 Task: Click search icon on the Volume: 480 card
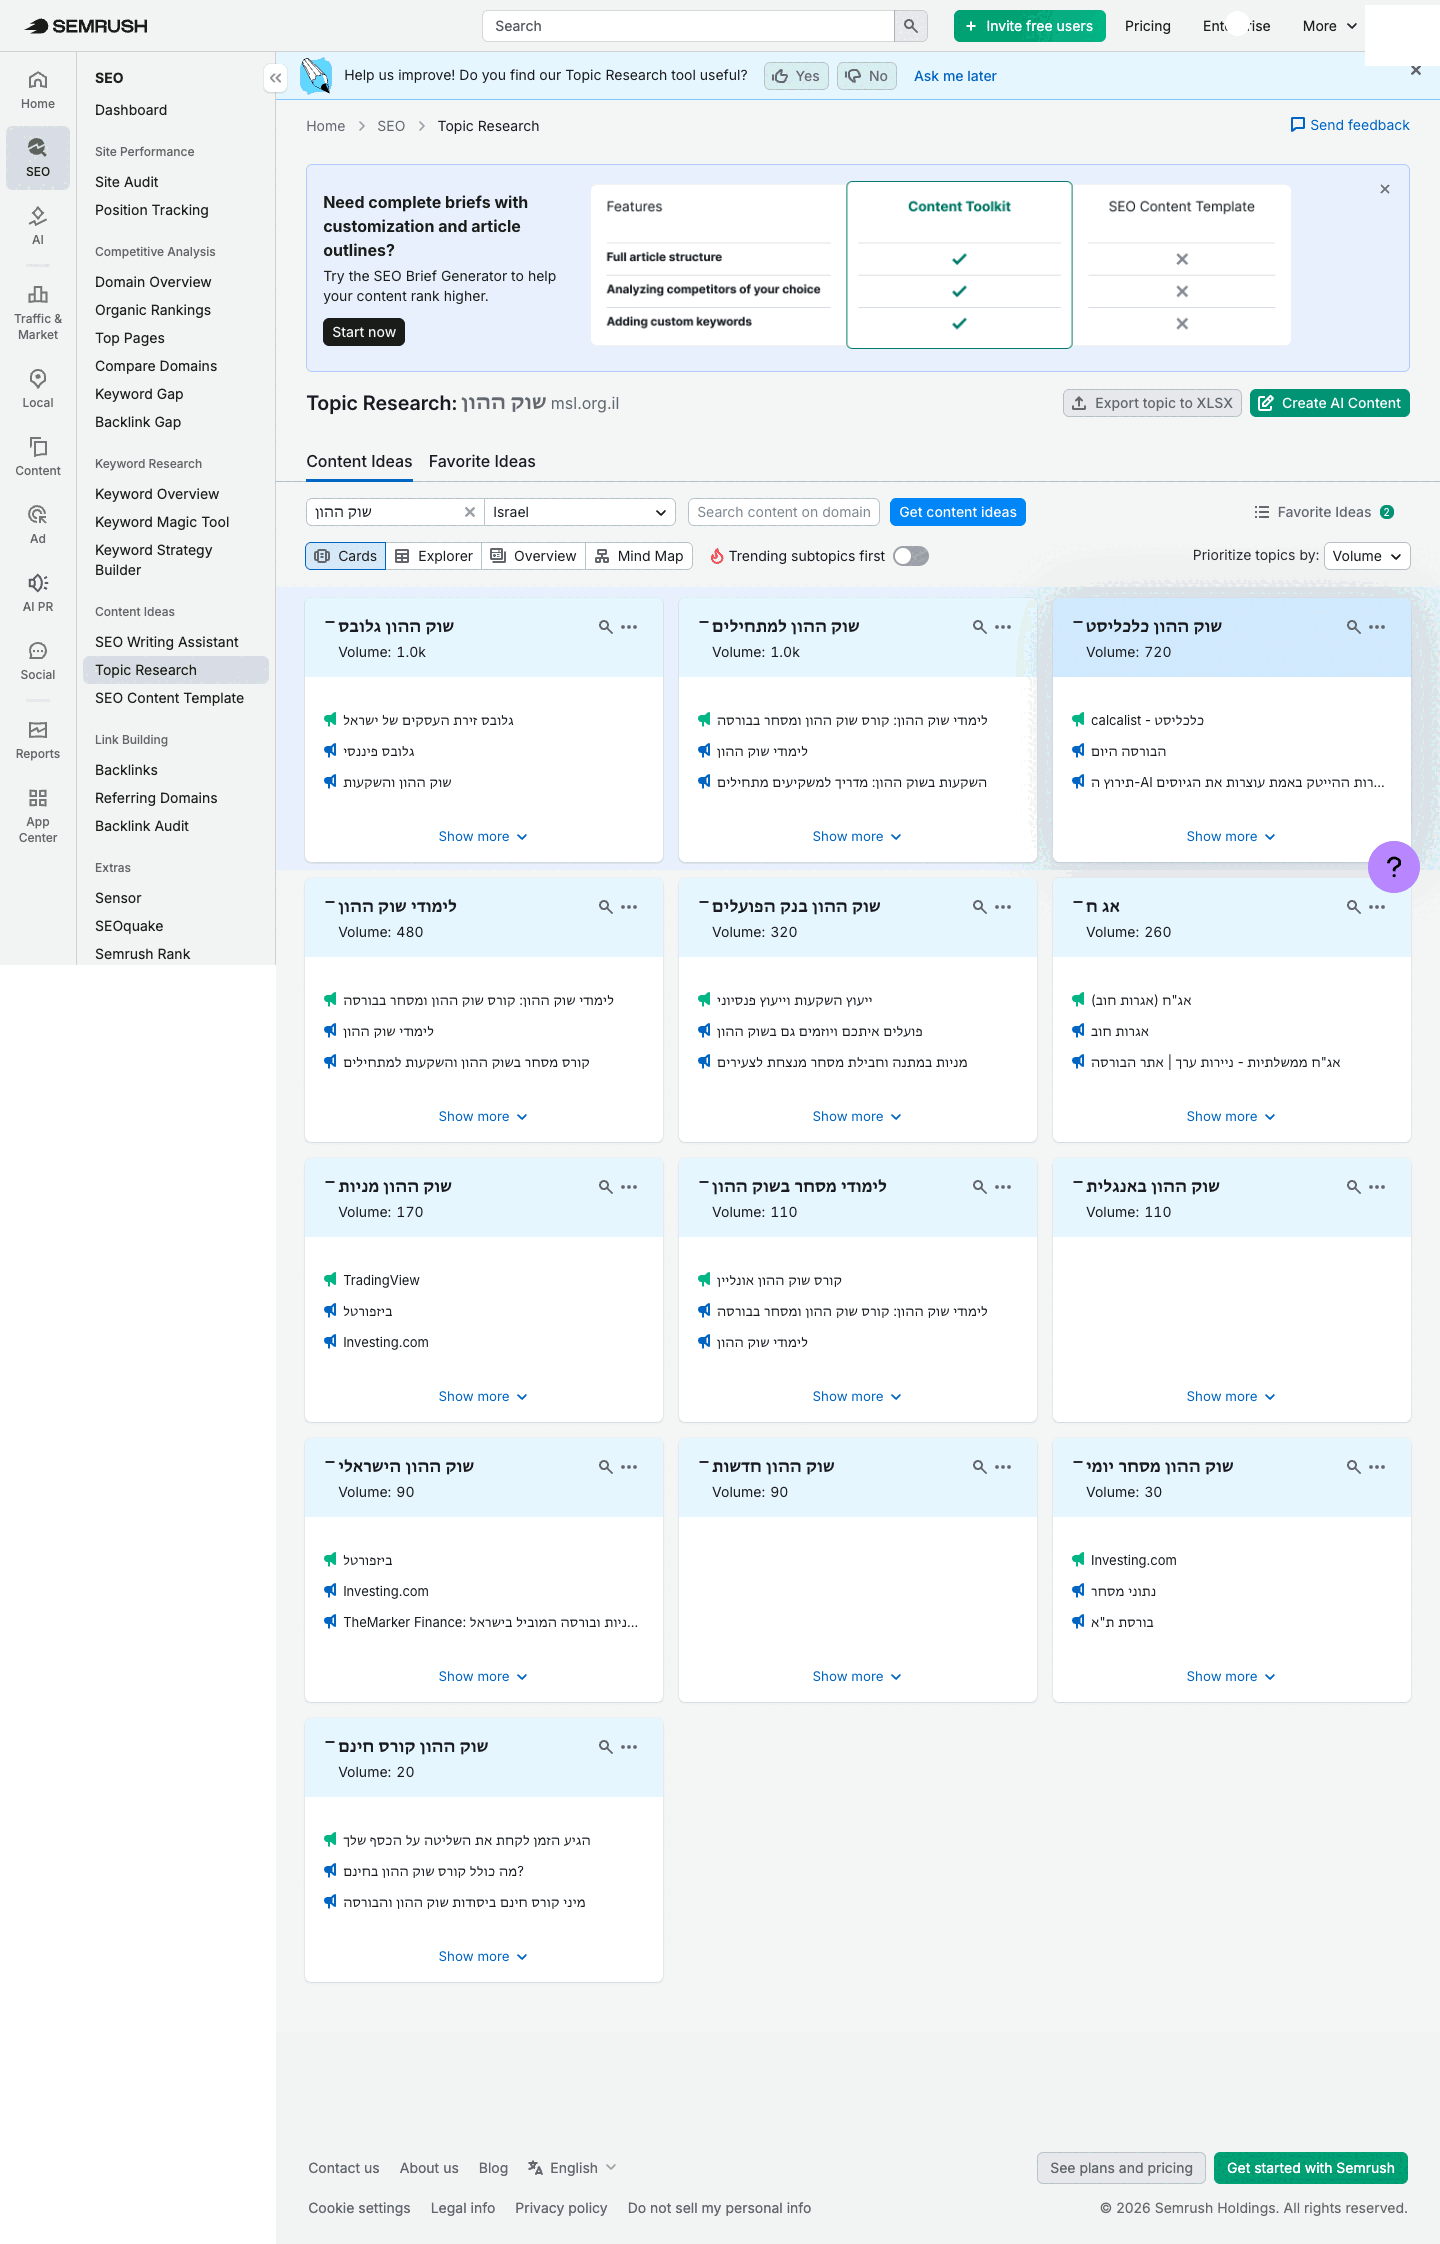point(605,907)
